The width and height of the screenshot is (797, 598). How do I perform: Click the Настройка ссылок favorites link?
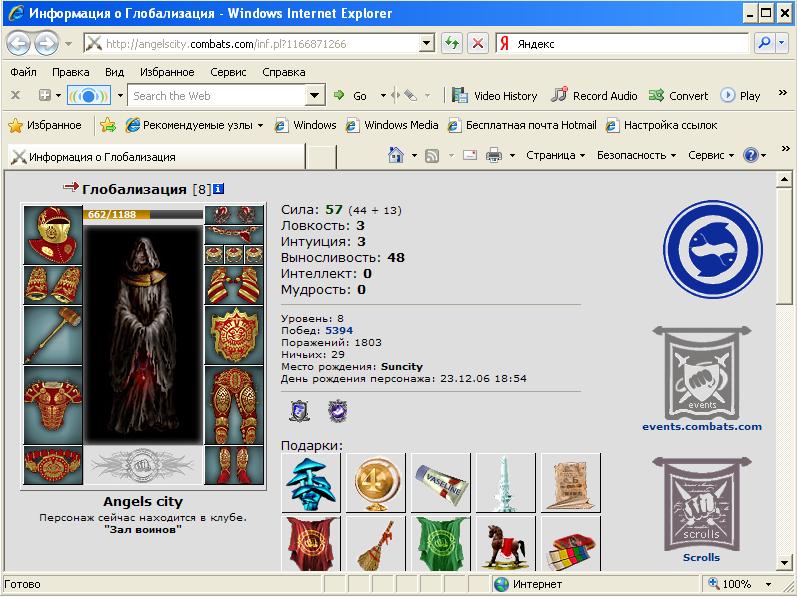pyautogui.click(x=662, y=125)
